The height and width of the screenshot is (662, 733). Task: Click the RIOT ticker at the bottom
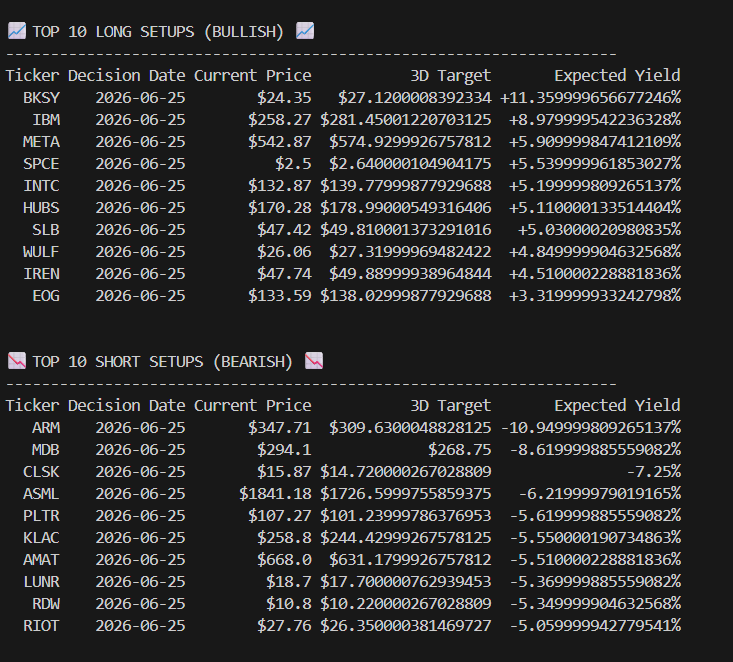pyautogui.click(x=42, y=626)
